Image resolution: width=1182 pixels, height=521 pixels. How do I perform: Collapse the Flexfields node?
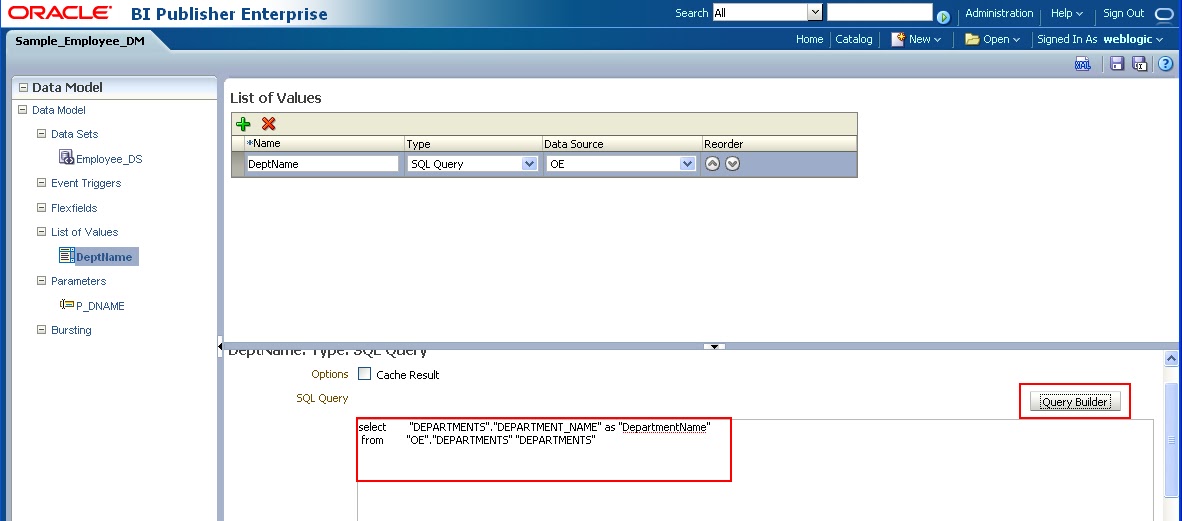pos(41,208)
